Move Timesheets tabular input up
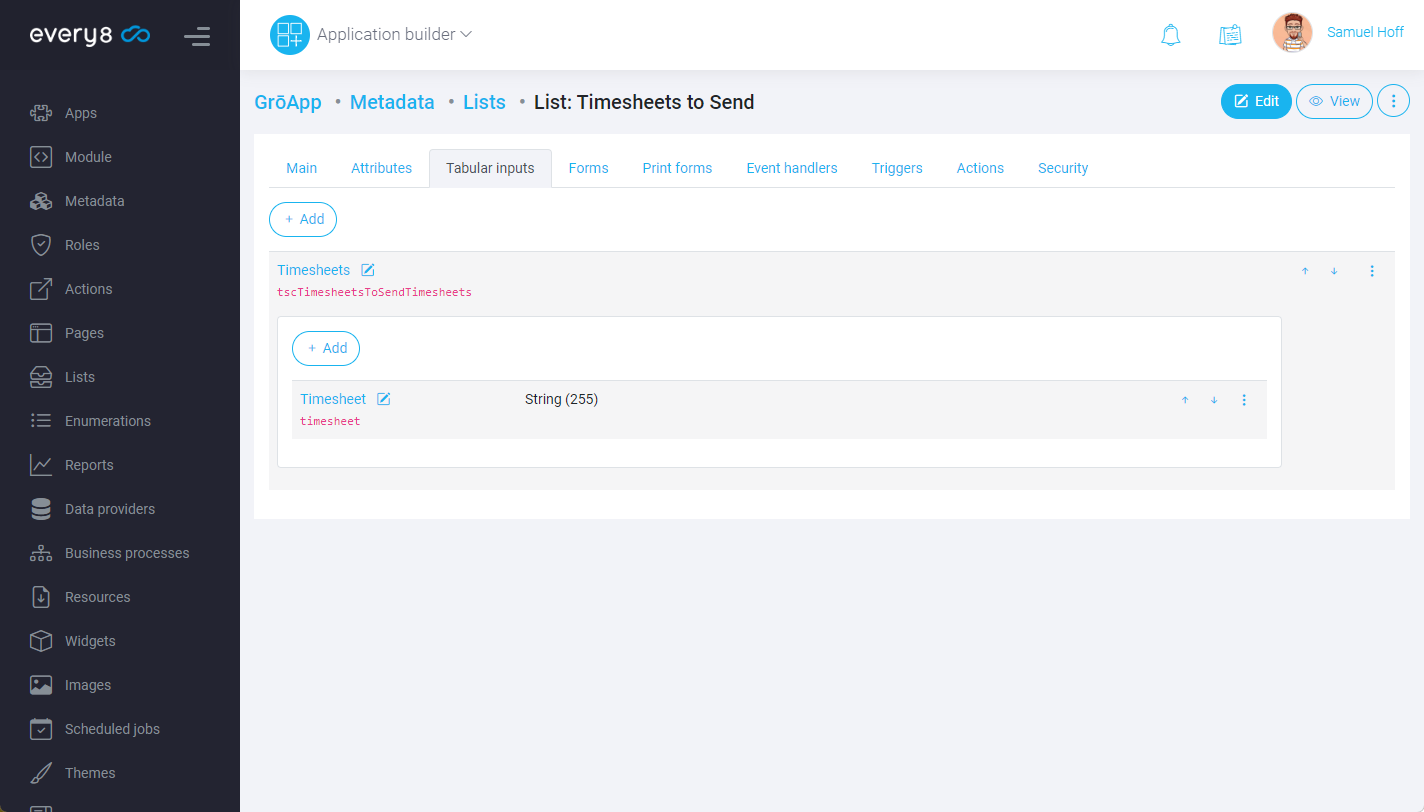Image resolution: width=1424 pixels, height=812 pixels. (1305, 271)
